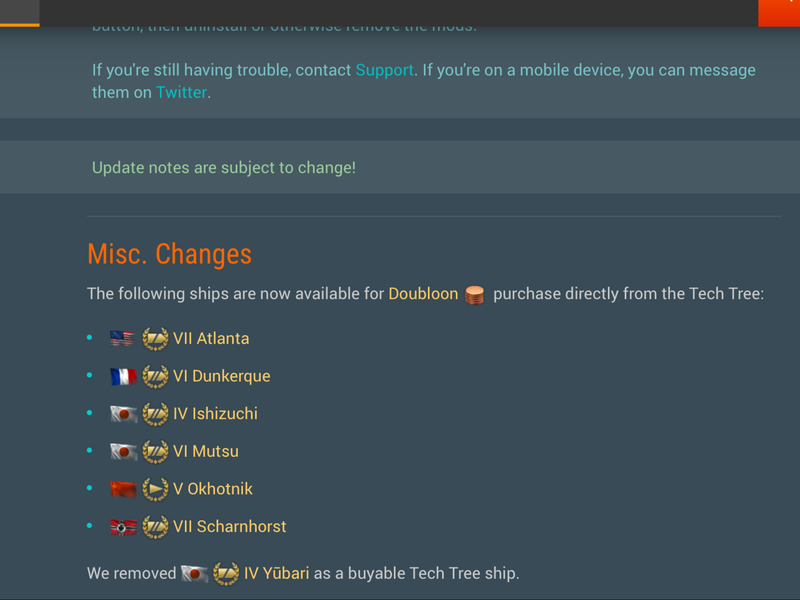The width and height of the screenshot is (800, 600).
Task: Open the Support link
Action: pos(384,70)
